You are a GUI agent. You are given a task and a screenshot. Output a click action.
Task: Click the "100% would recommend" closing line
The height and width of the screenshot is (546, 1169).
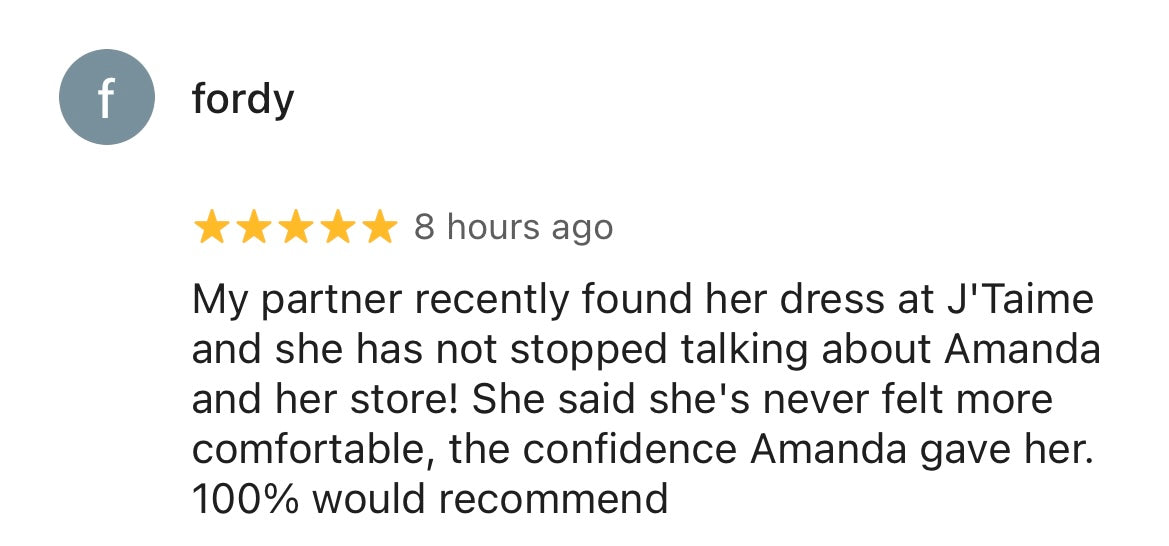tap(430, 499)
